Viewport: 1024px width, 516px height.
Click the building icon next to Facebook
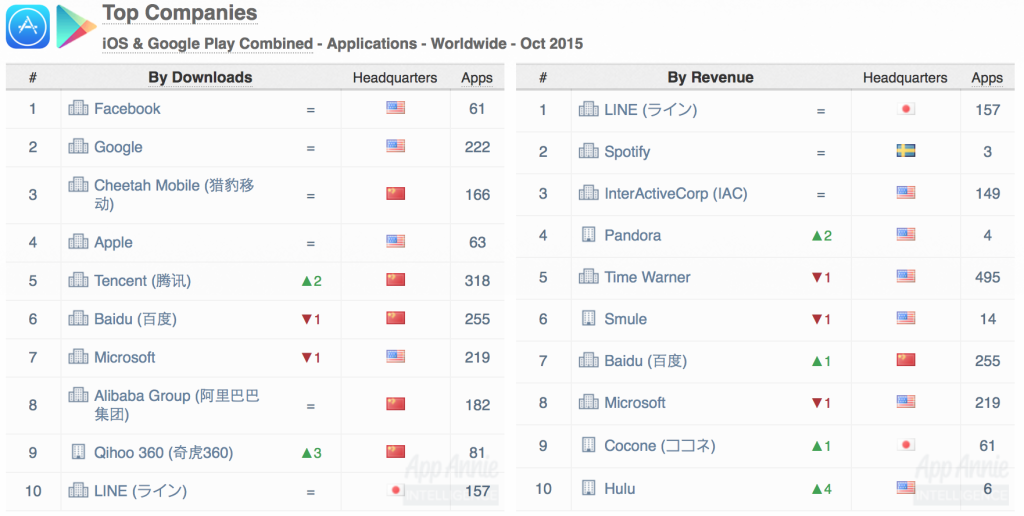click(x=78, y=108)
